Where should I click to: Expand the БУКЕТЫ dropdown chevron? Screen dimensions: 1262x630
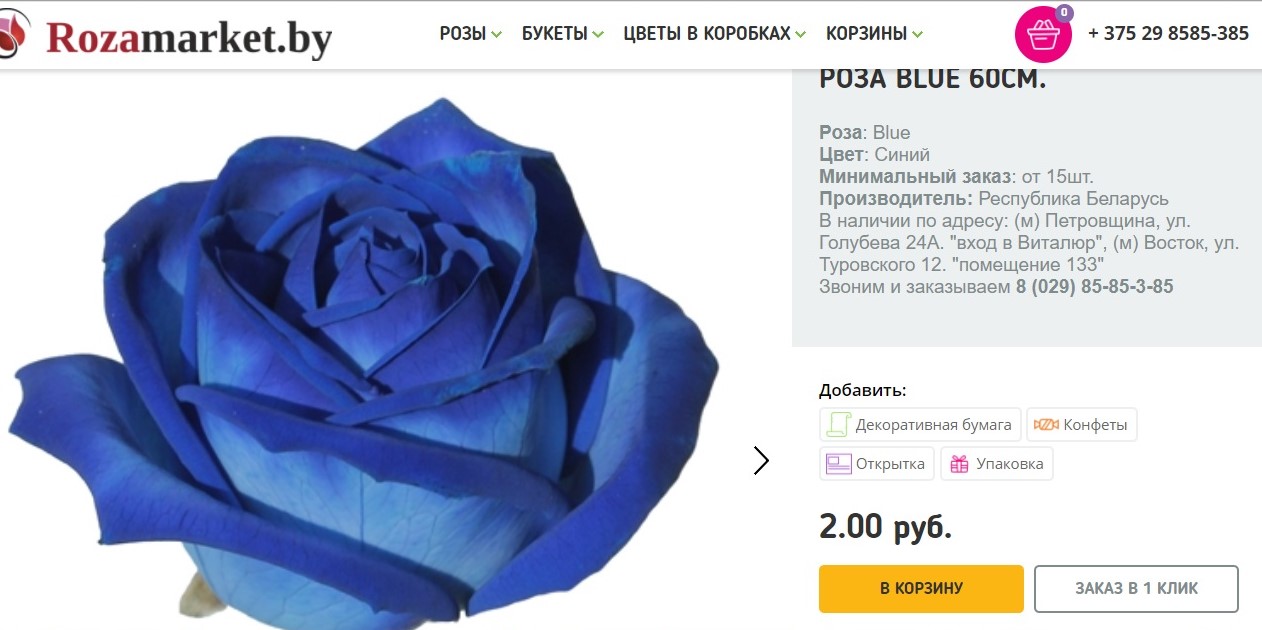[598, 35]
